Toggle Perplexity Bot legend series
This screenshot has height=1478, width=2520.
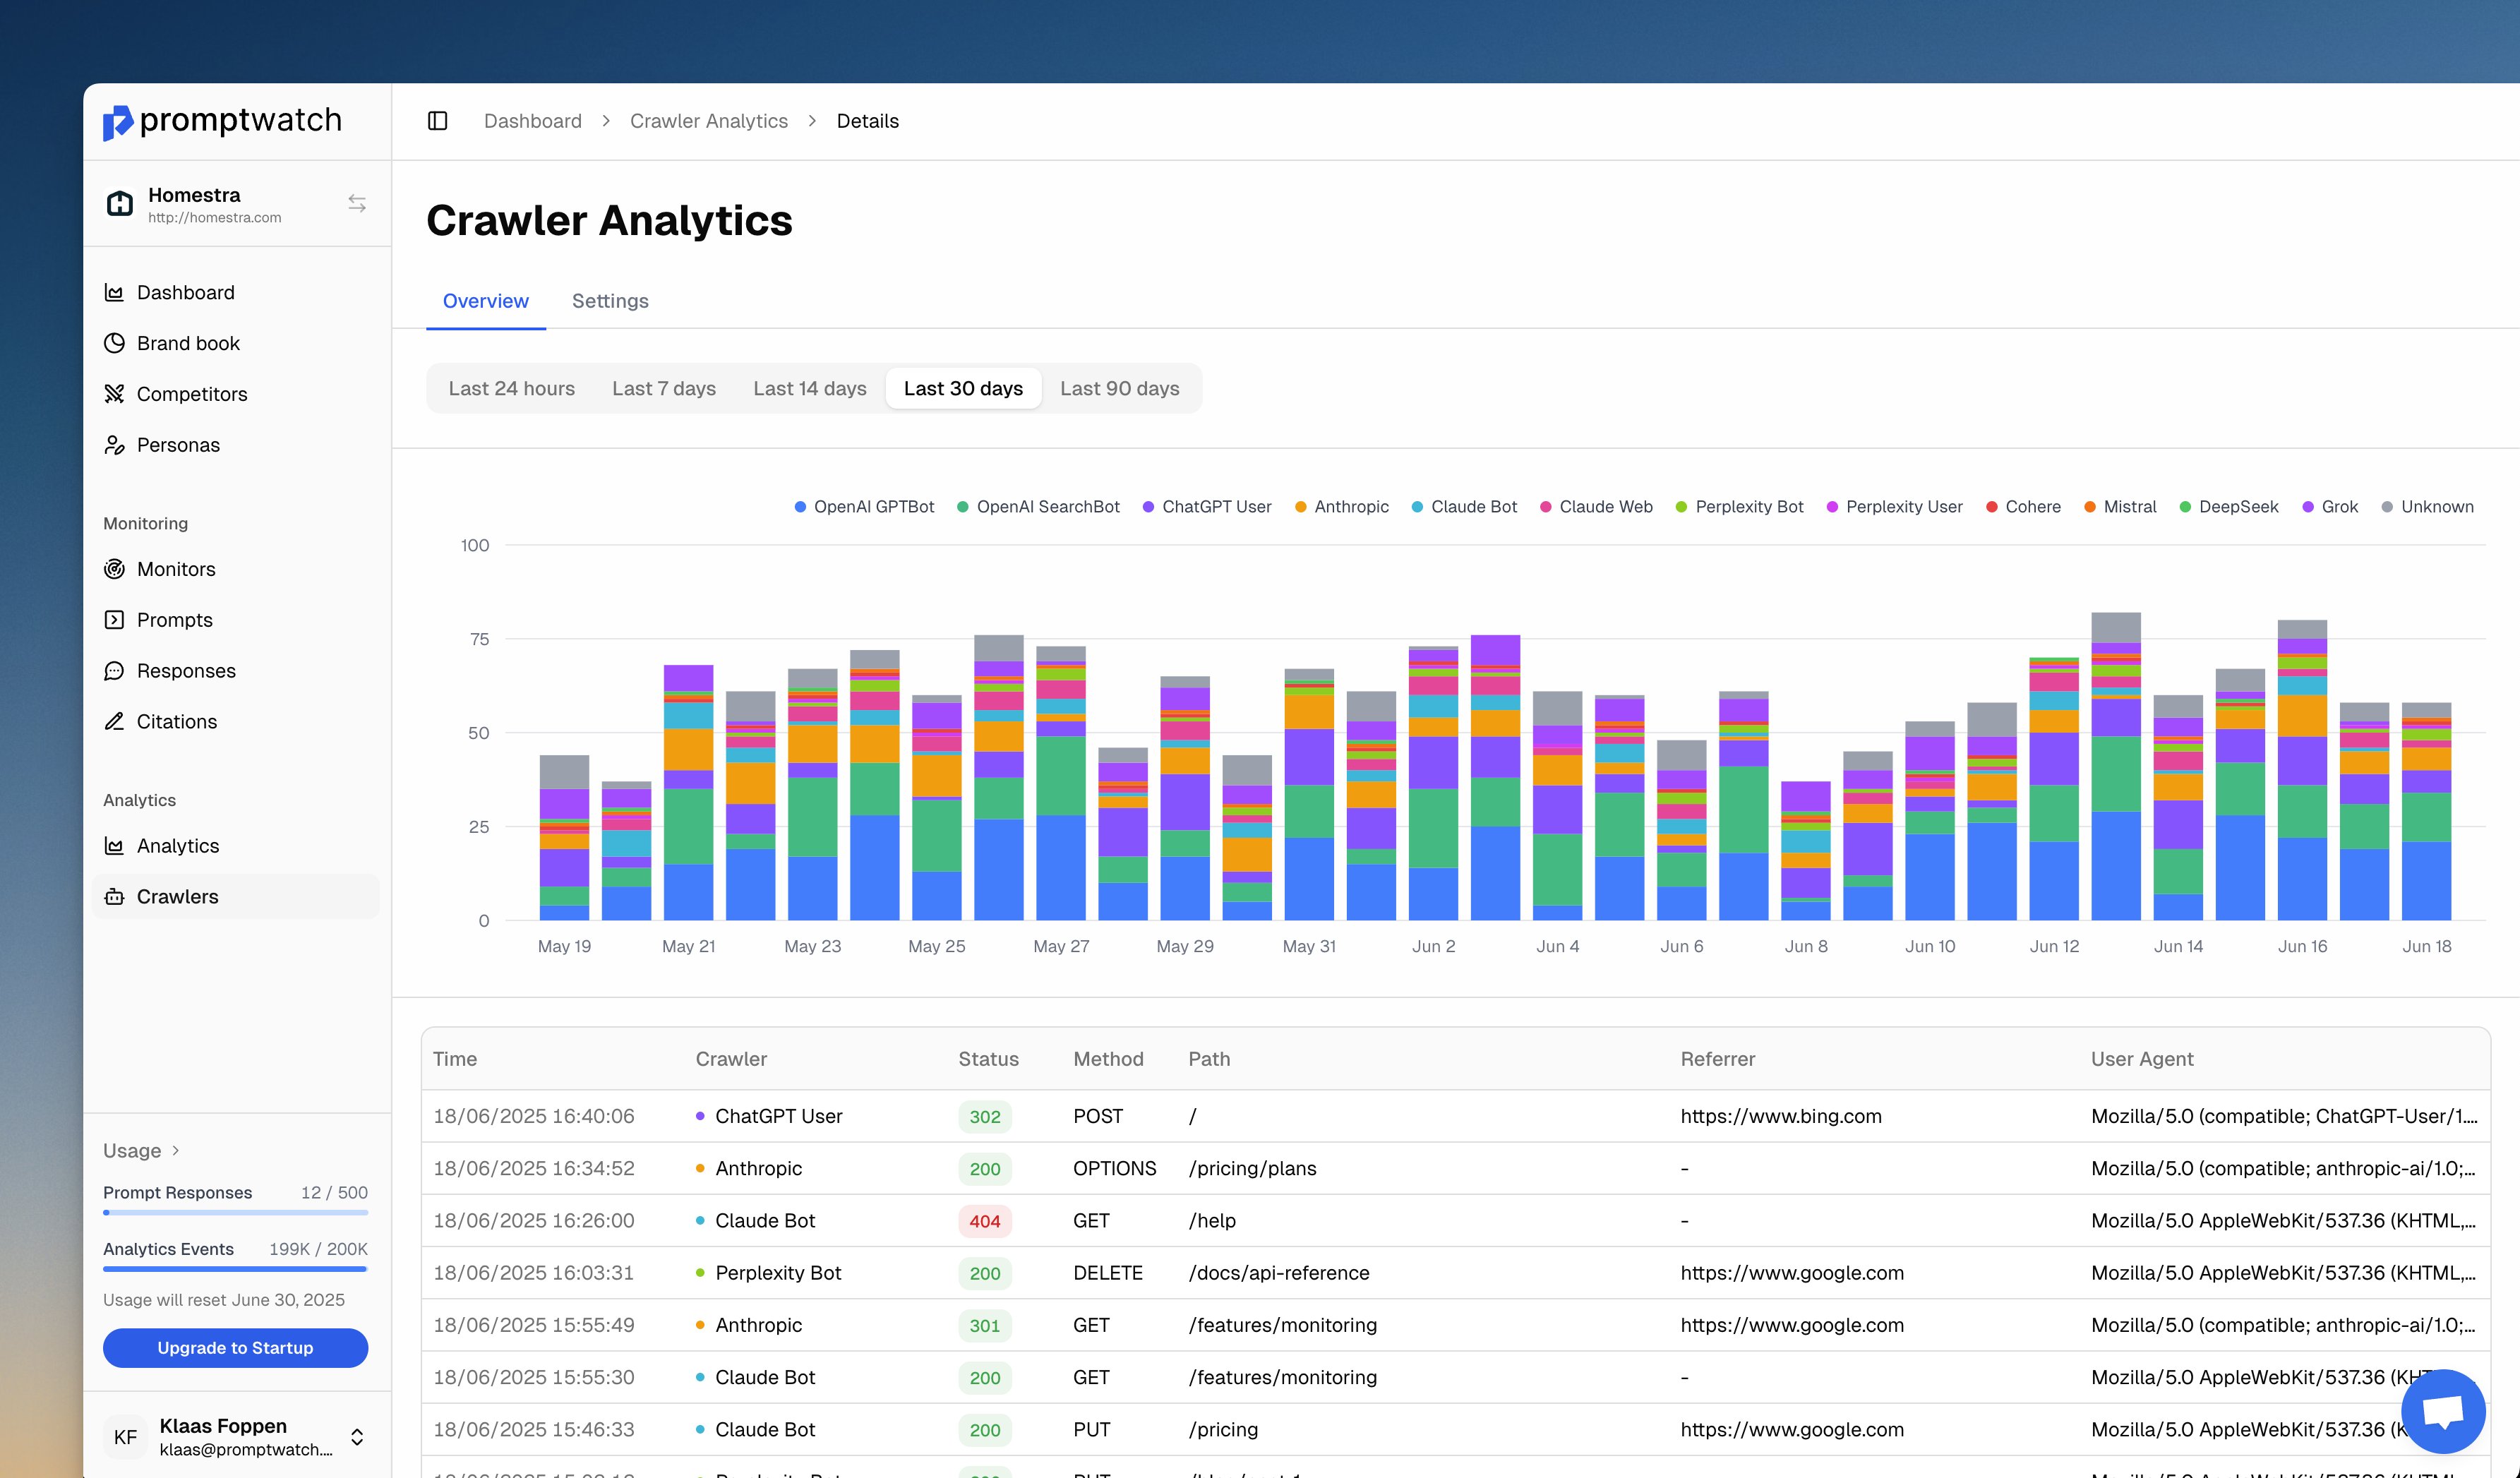click(x=1740, y=507)
